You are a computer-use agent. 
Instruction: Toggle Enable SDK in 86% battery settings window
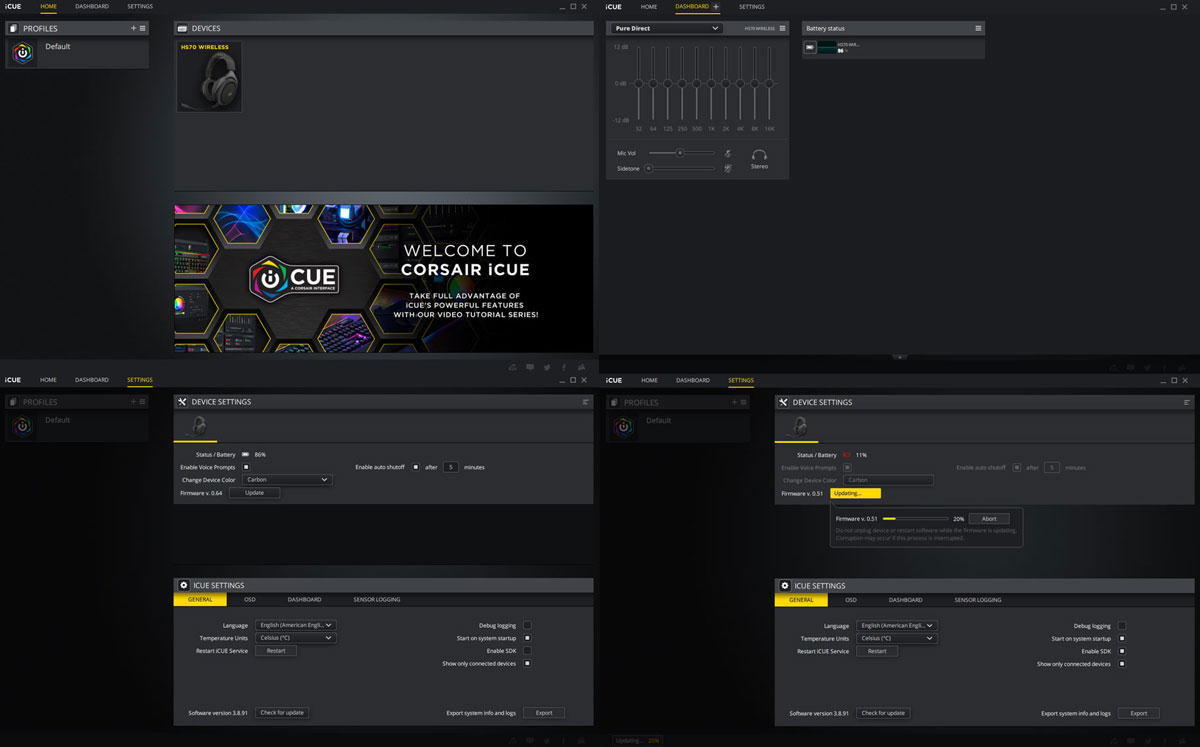coord(527,651)
